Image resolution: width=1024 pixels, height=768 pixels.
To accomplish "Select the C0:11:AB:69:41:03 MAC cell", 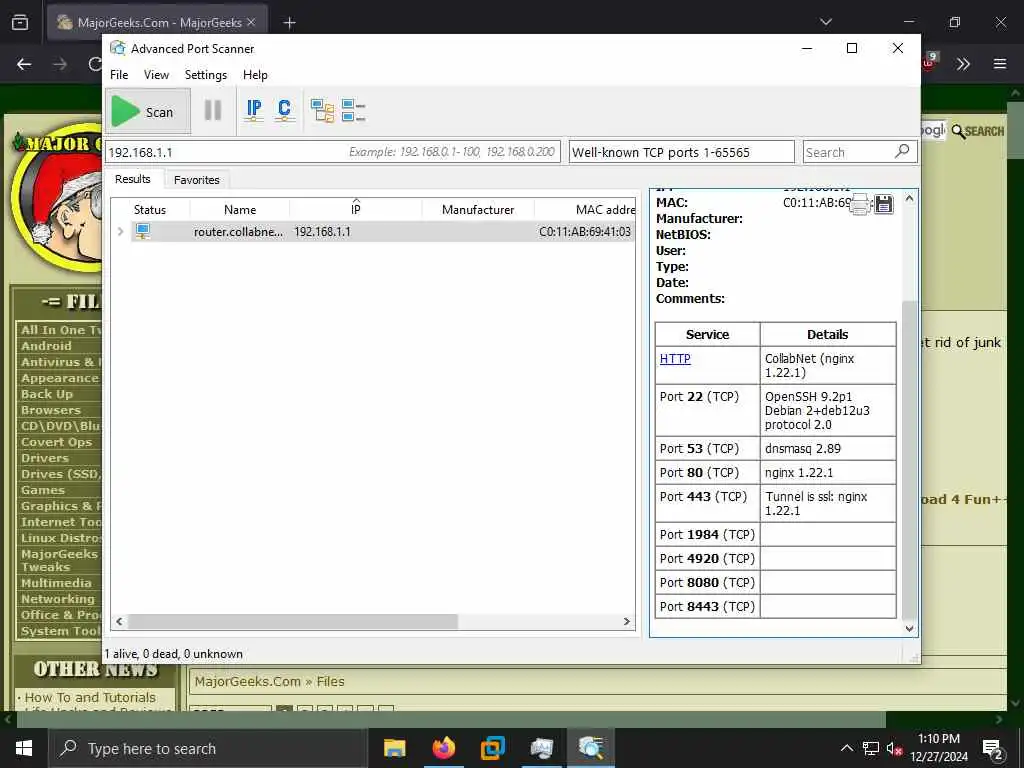I will (585, 232).
